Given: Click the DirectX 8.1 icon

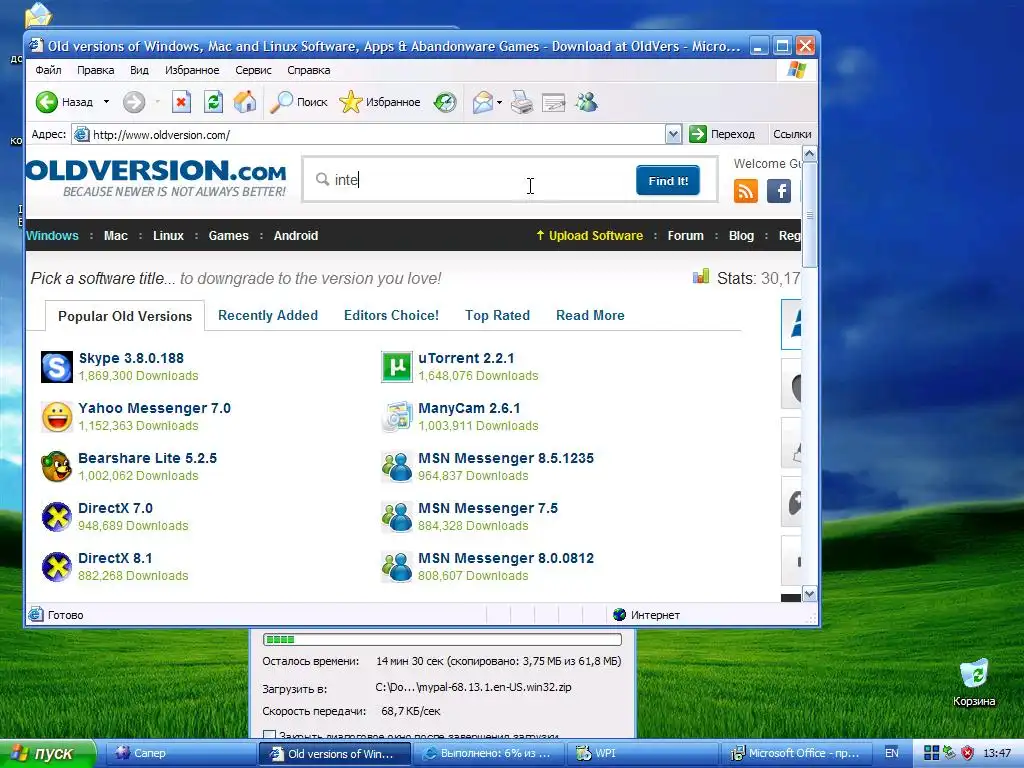Looking at the screenshot, I should pos(57,567).
